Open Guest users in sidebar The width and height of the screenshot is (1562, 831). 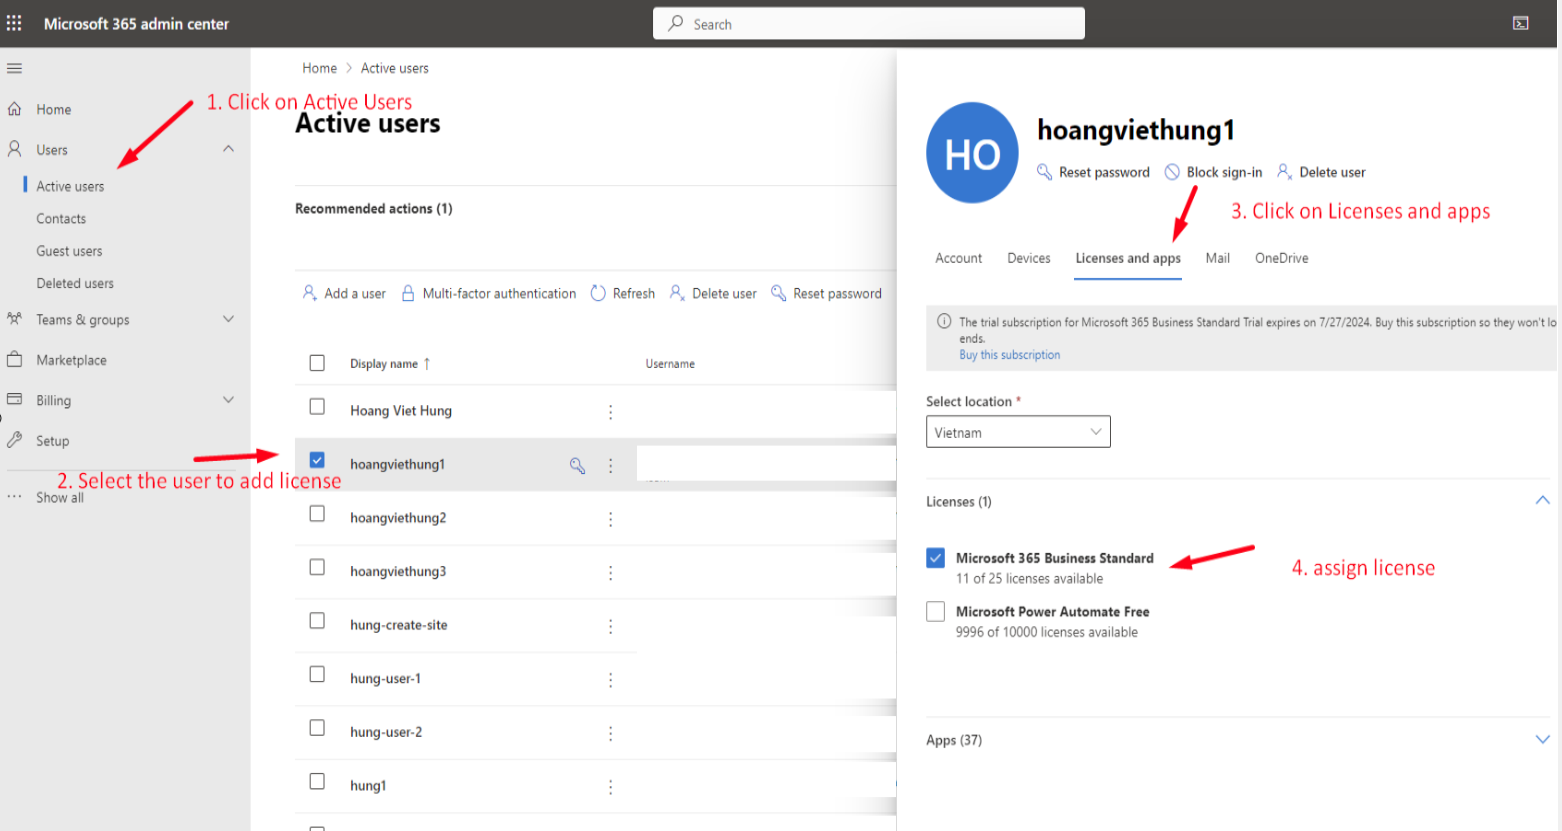(69, 251)
